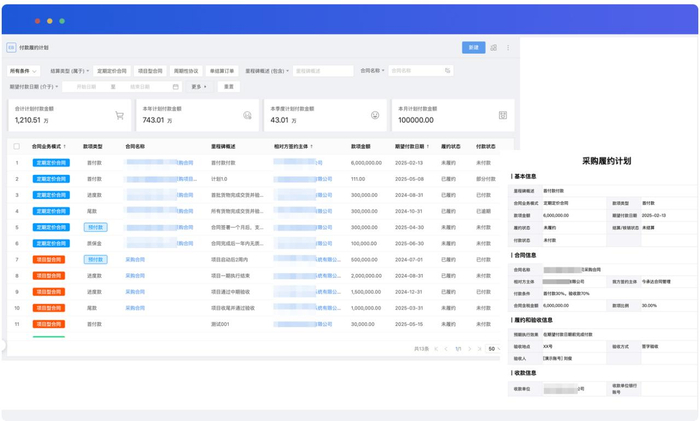Click the icon on 本年计划付款金额 card

(x=248, y=115)
